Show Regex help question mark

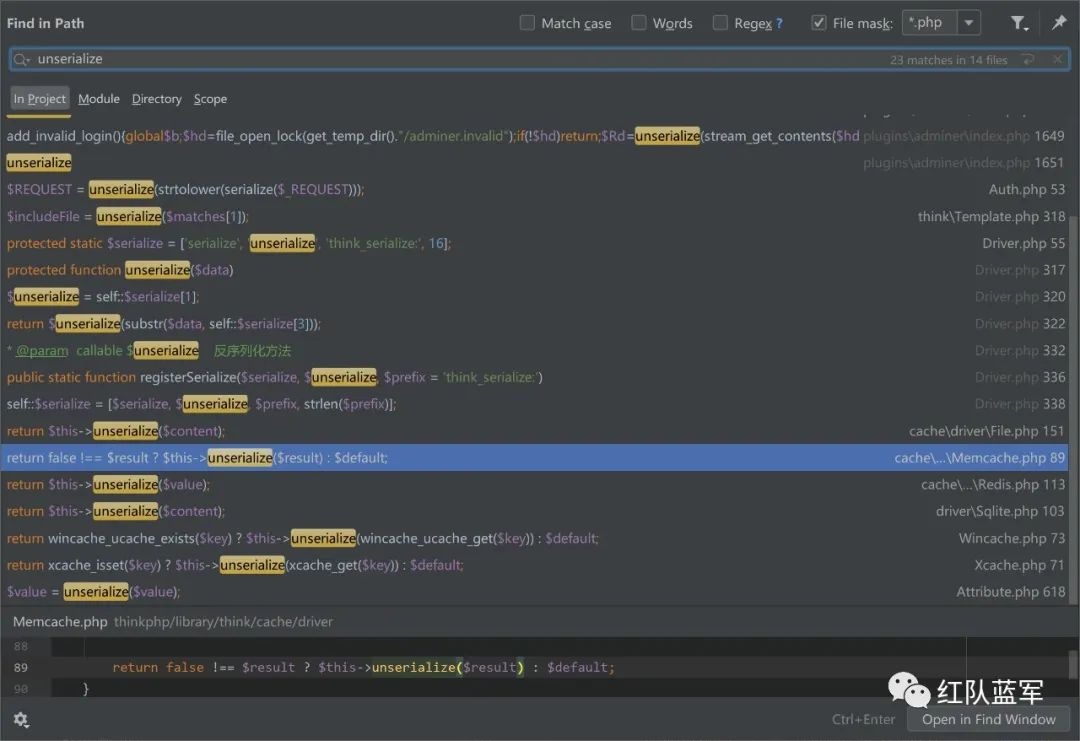[x=779, y=23]
